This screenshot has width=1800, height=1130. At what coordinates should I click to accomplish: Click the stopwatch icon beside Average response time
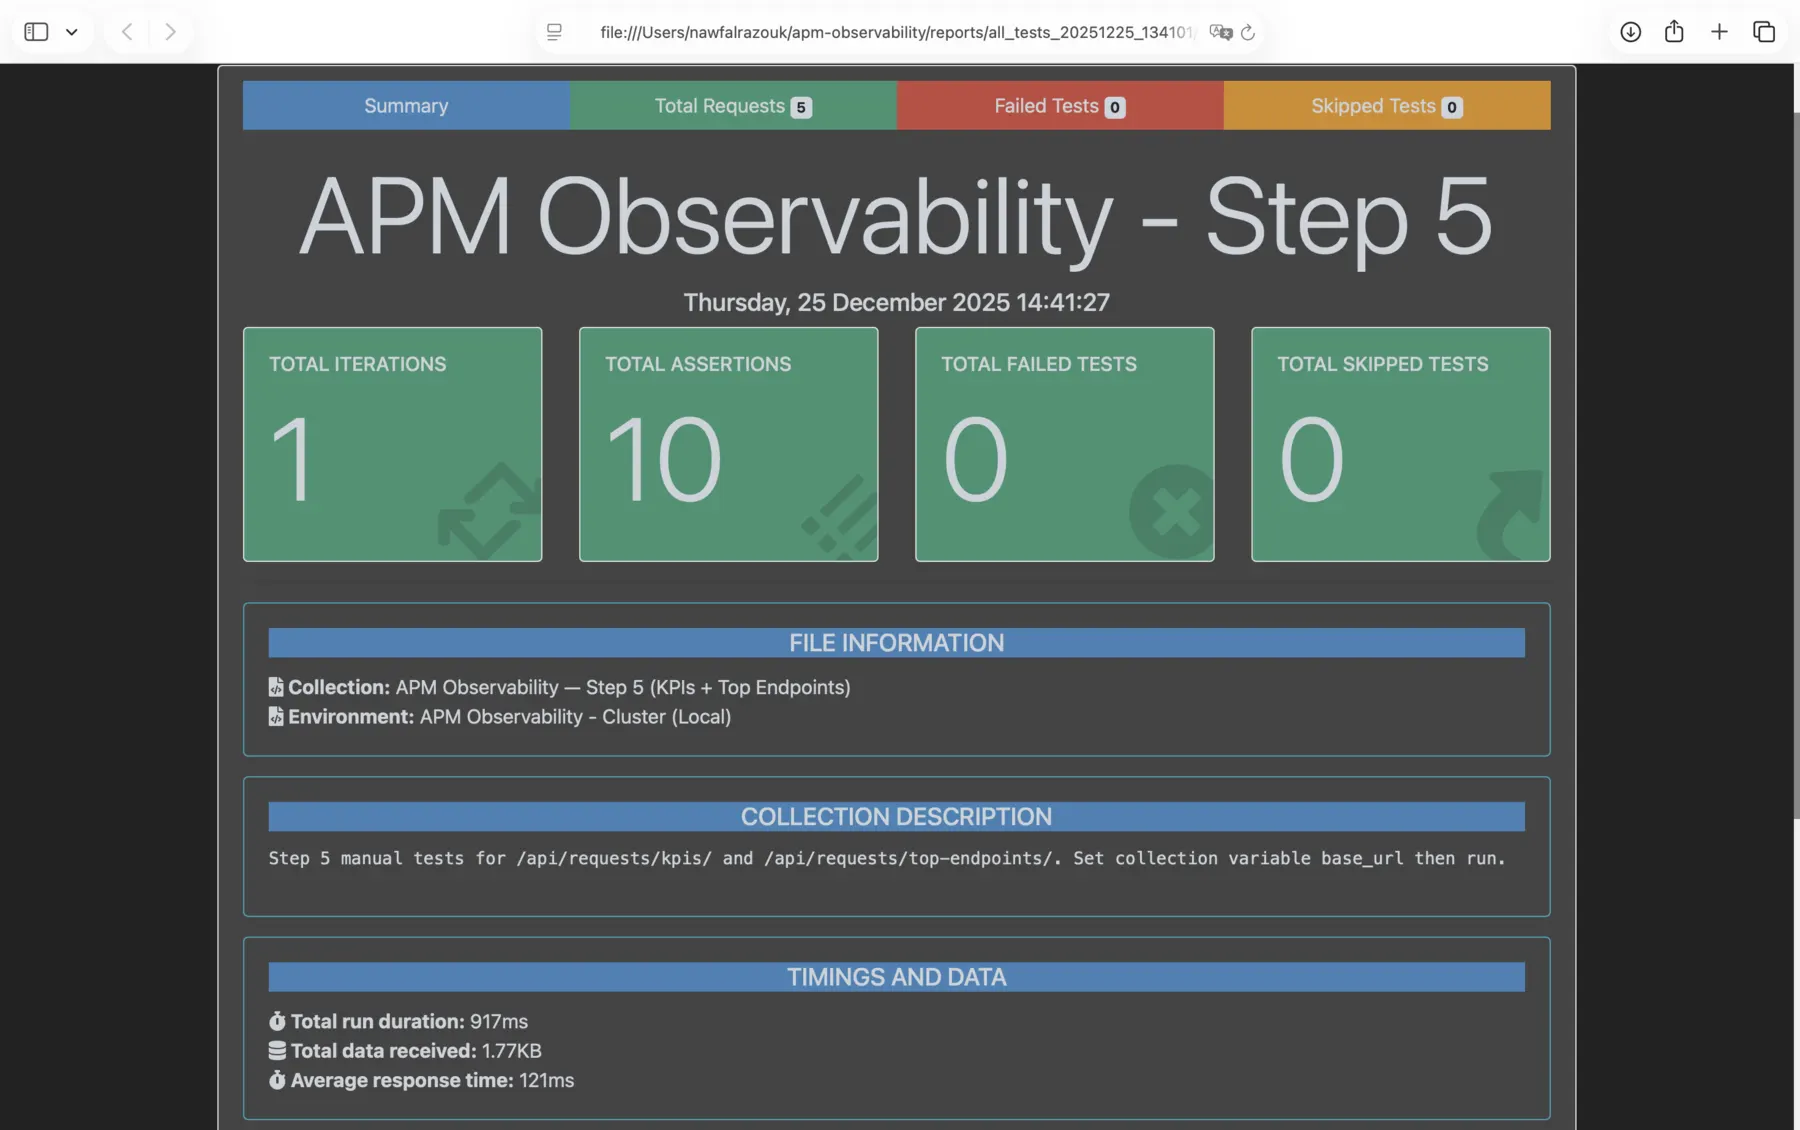coord(277,1080)
